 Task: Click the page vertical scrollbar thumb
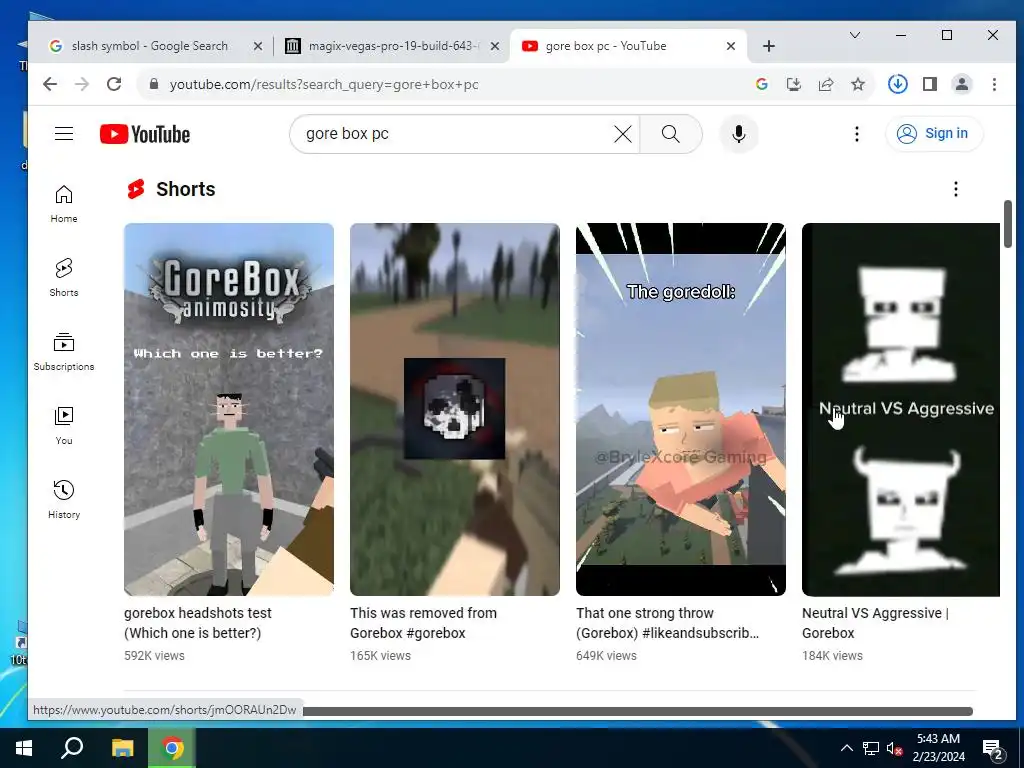(x=1008, y=224)
